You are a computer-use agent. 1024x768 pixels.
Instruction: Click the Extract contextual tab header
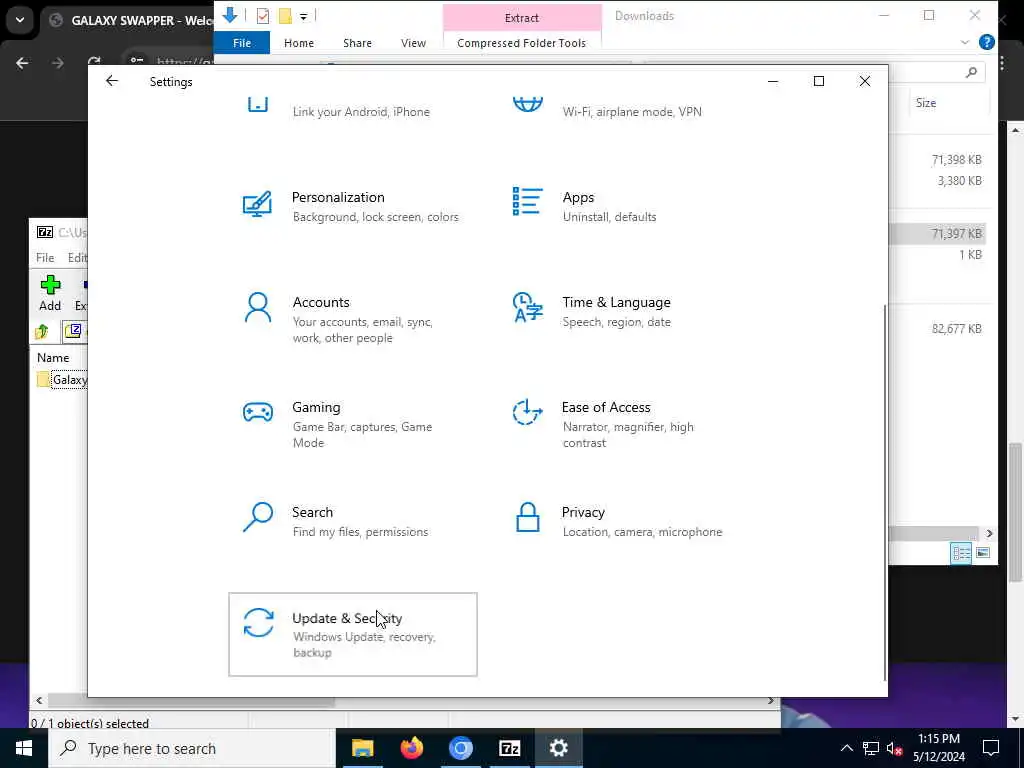(522, 18)
